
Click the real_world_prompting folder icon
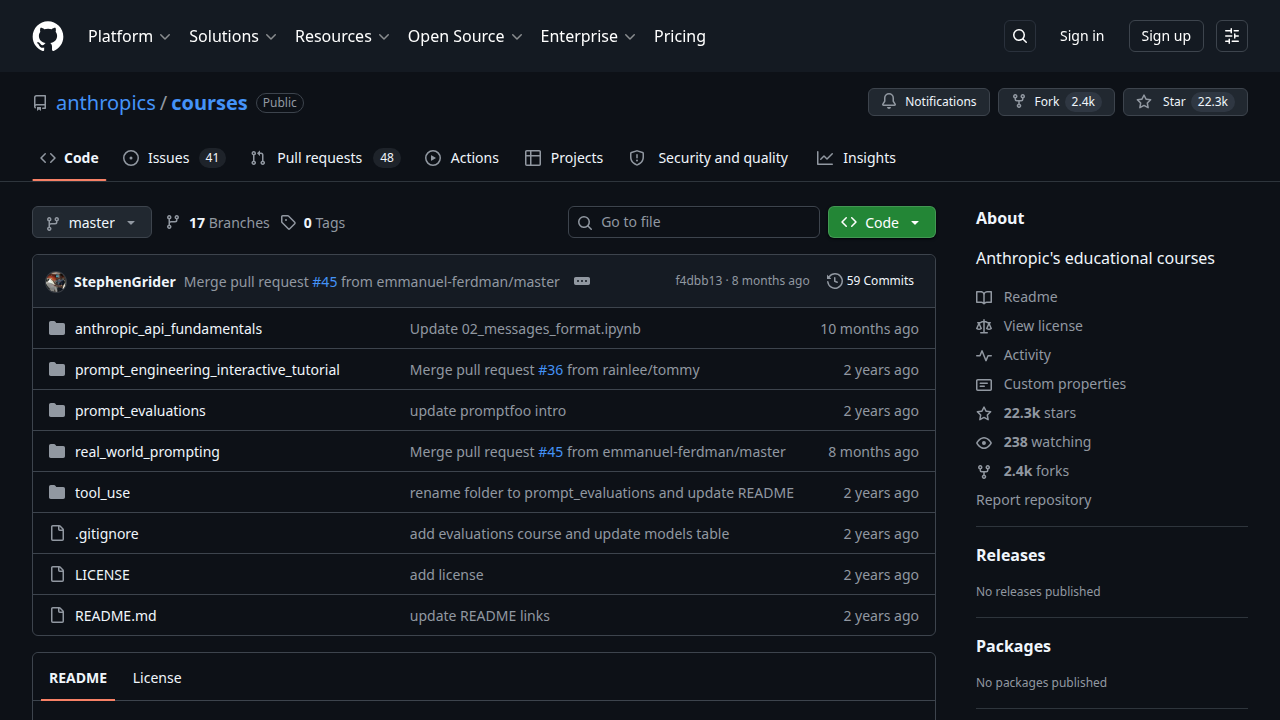click(57, 452)
